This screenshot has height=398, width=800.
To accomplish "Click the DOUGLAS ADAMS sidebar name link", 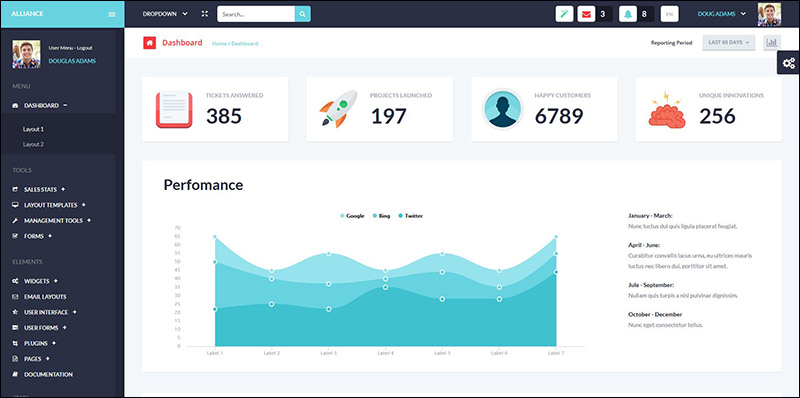I will click(72, 61).
